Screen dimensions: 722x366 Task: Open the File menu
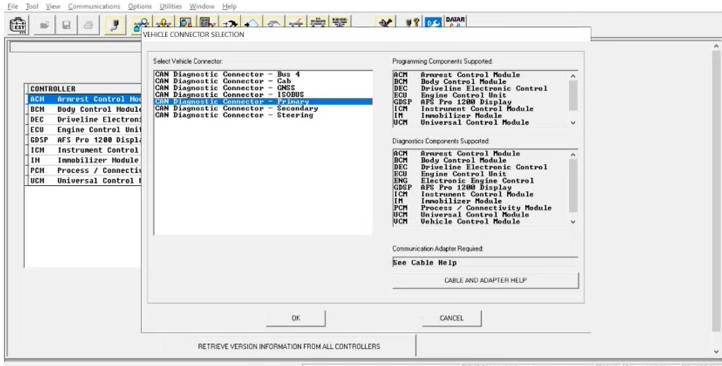tap(12, 6)
